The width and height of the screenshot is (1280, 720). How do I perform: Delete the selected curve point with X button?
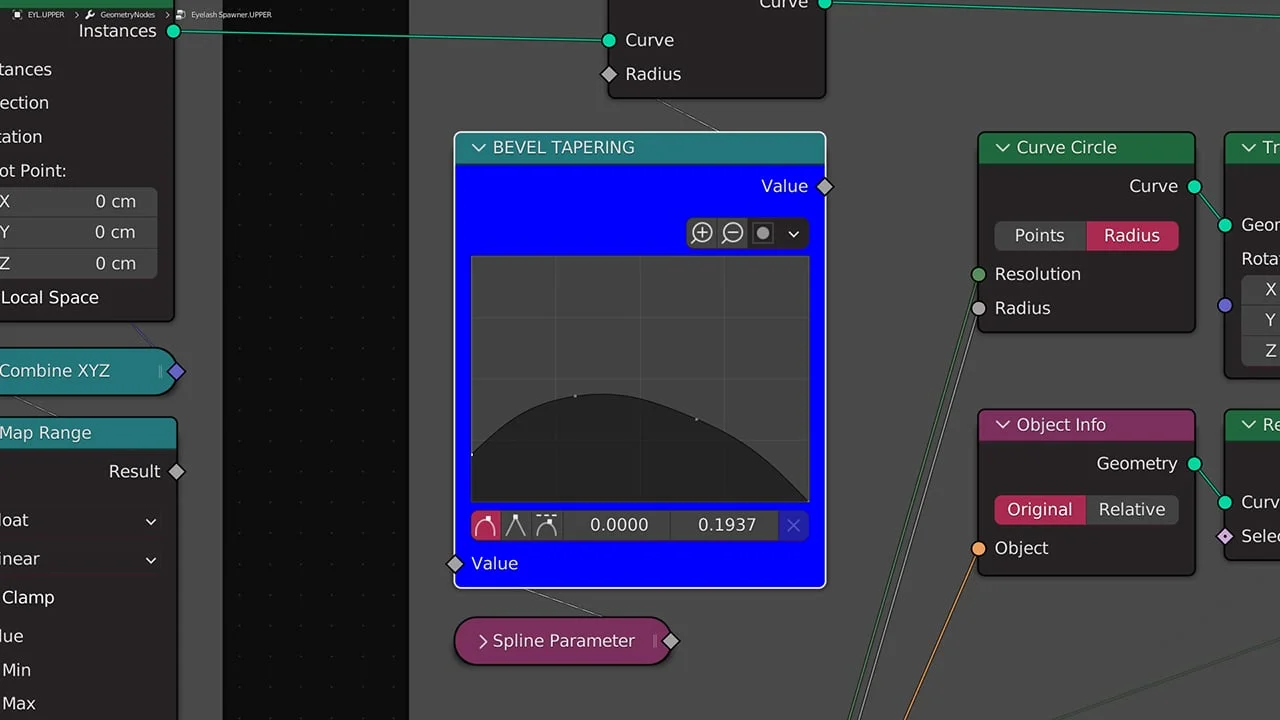794,524
